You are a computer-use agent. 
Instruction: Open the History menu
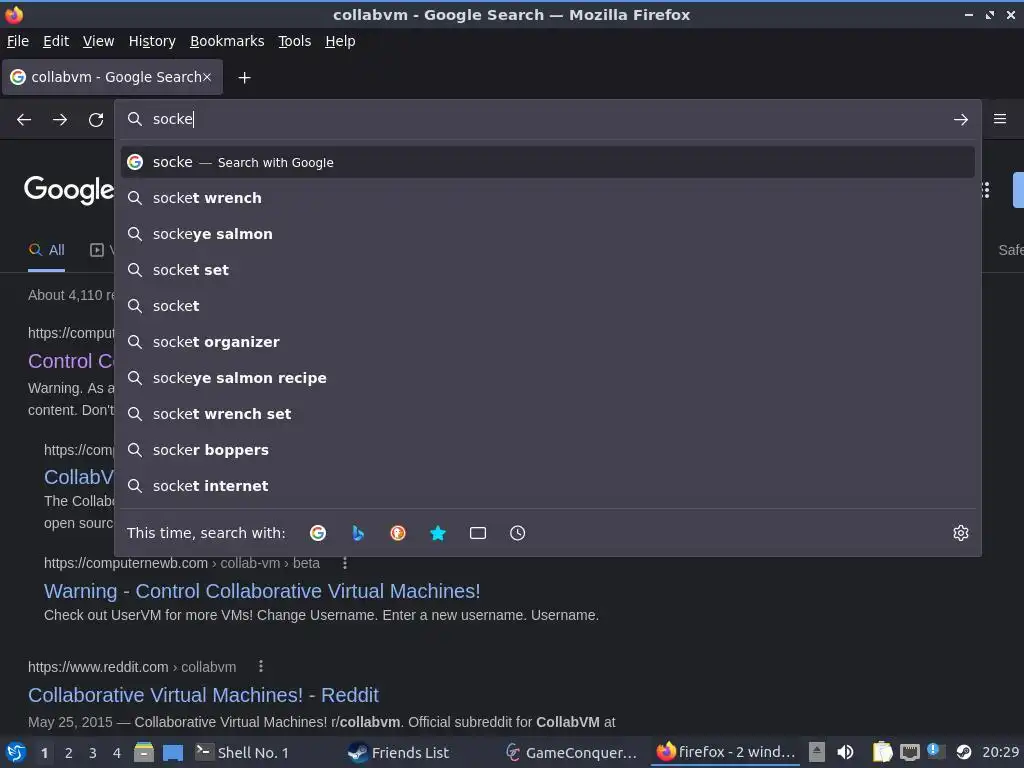point(152,41)
